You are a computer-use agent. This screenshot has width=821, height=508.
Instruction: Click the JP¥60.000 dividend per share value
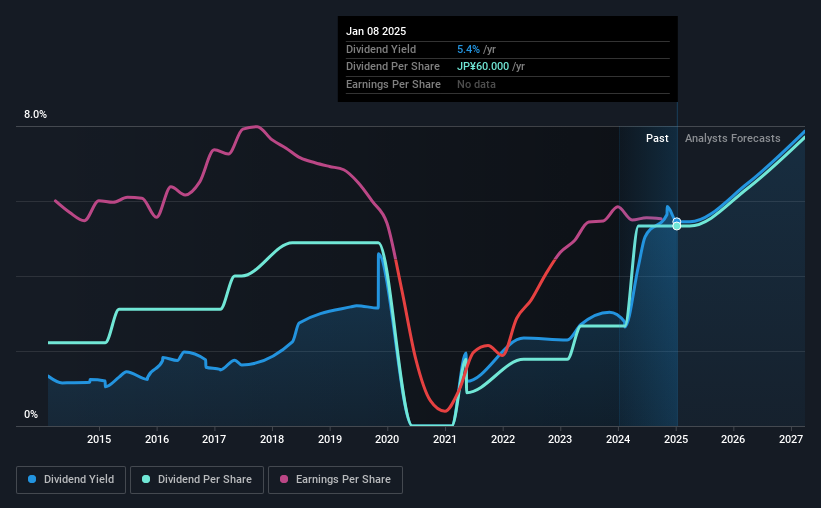point(483,67)
